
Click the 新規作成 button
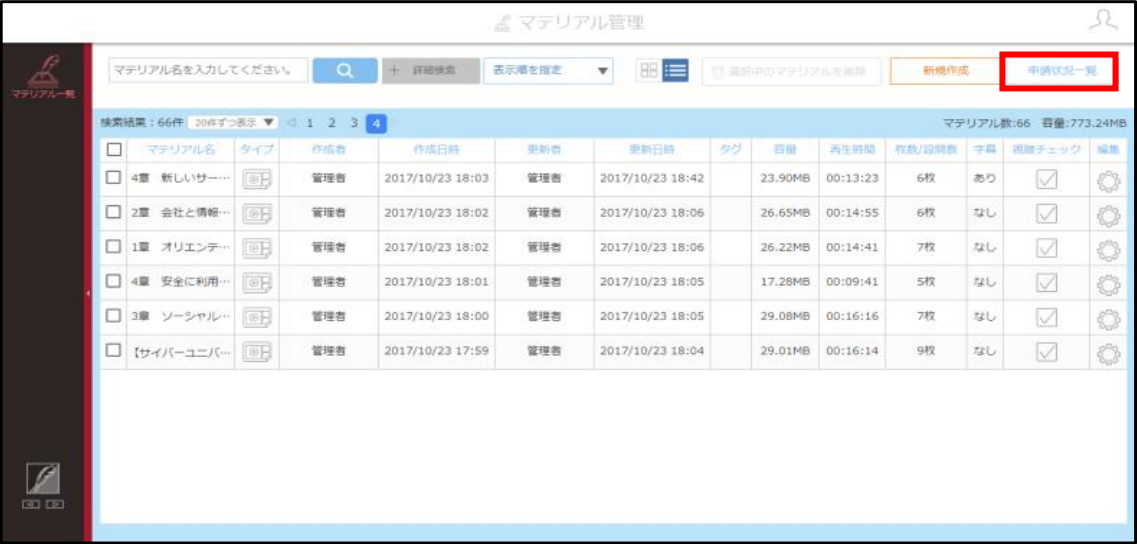click(945, 71)
